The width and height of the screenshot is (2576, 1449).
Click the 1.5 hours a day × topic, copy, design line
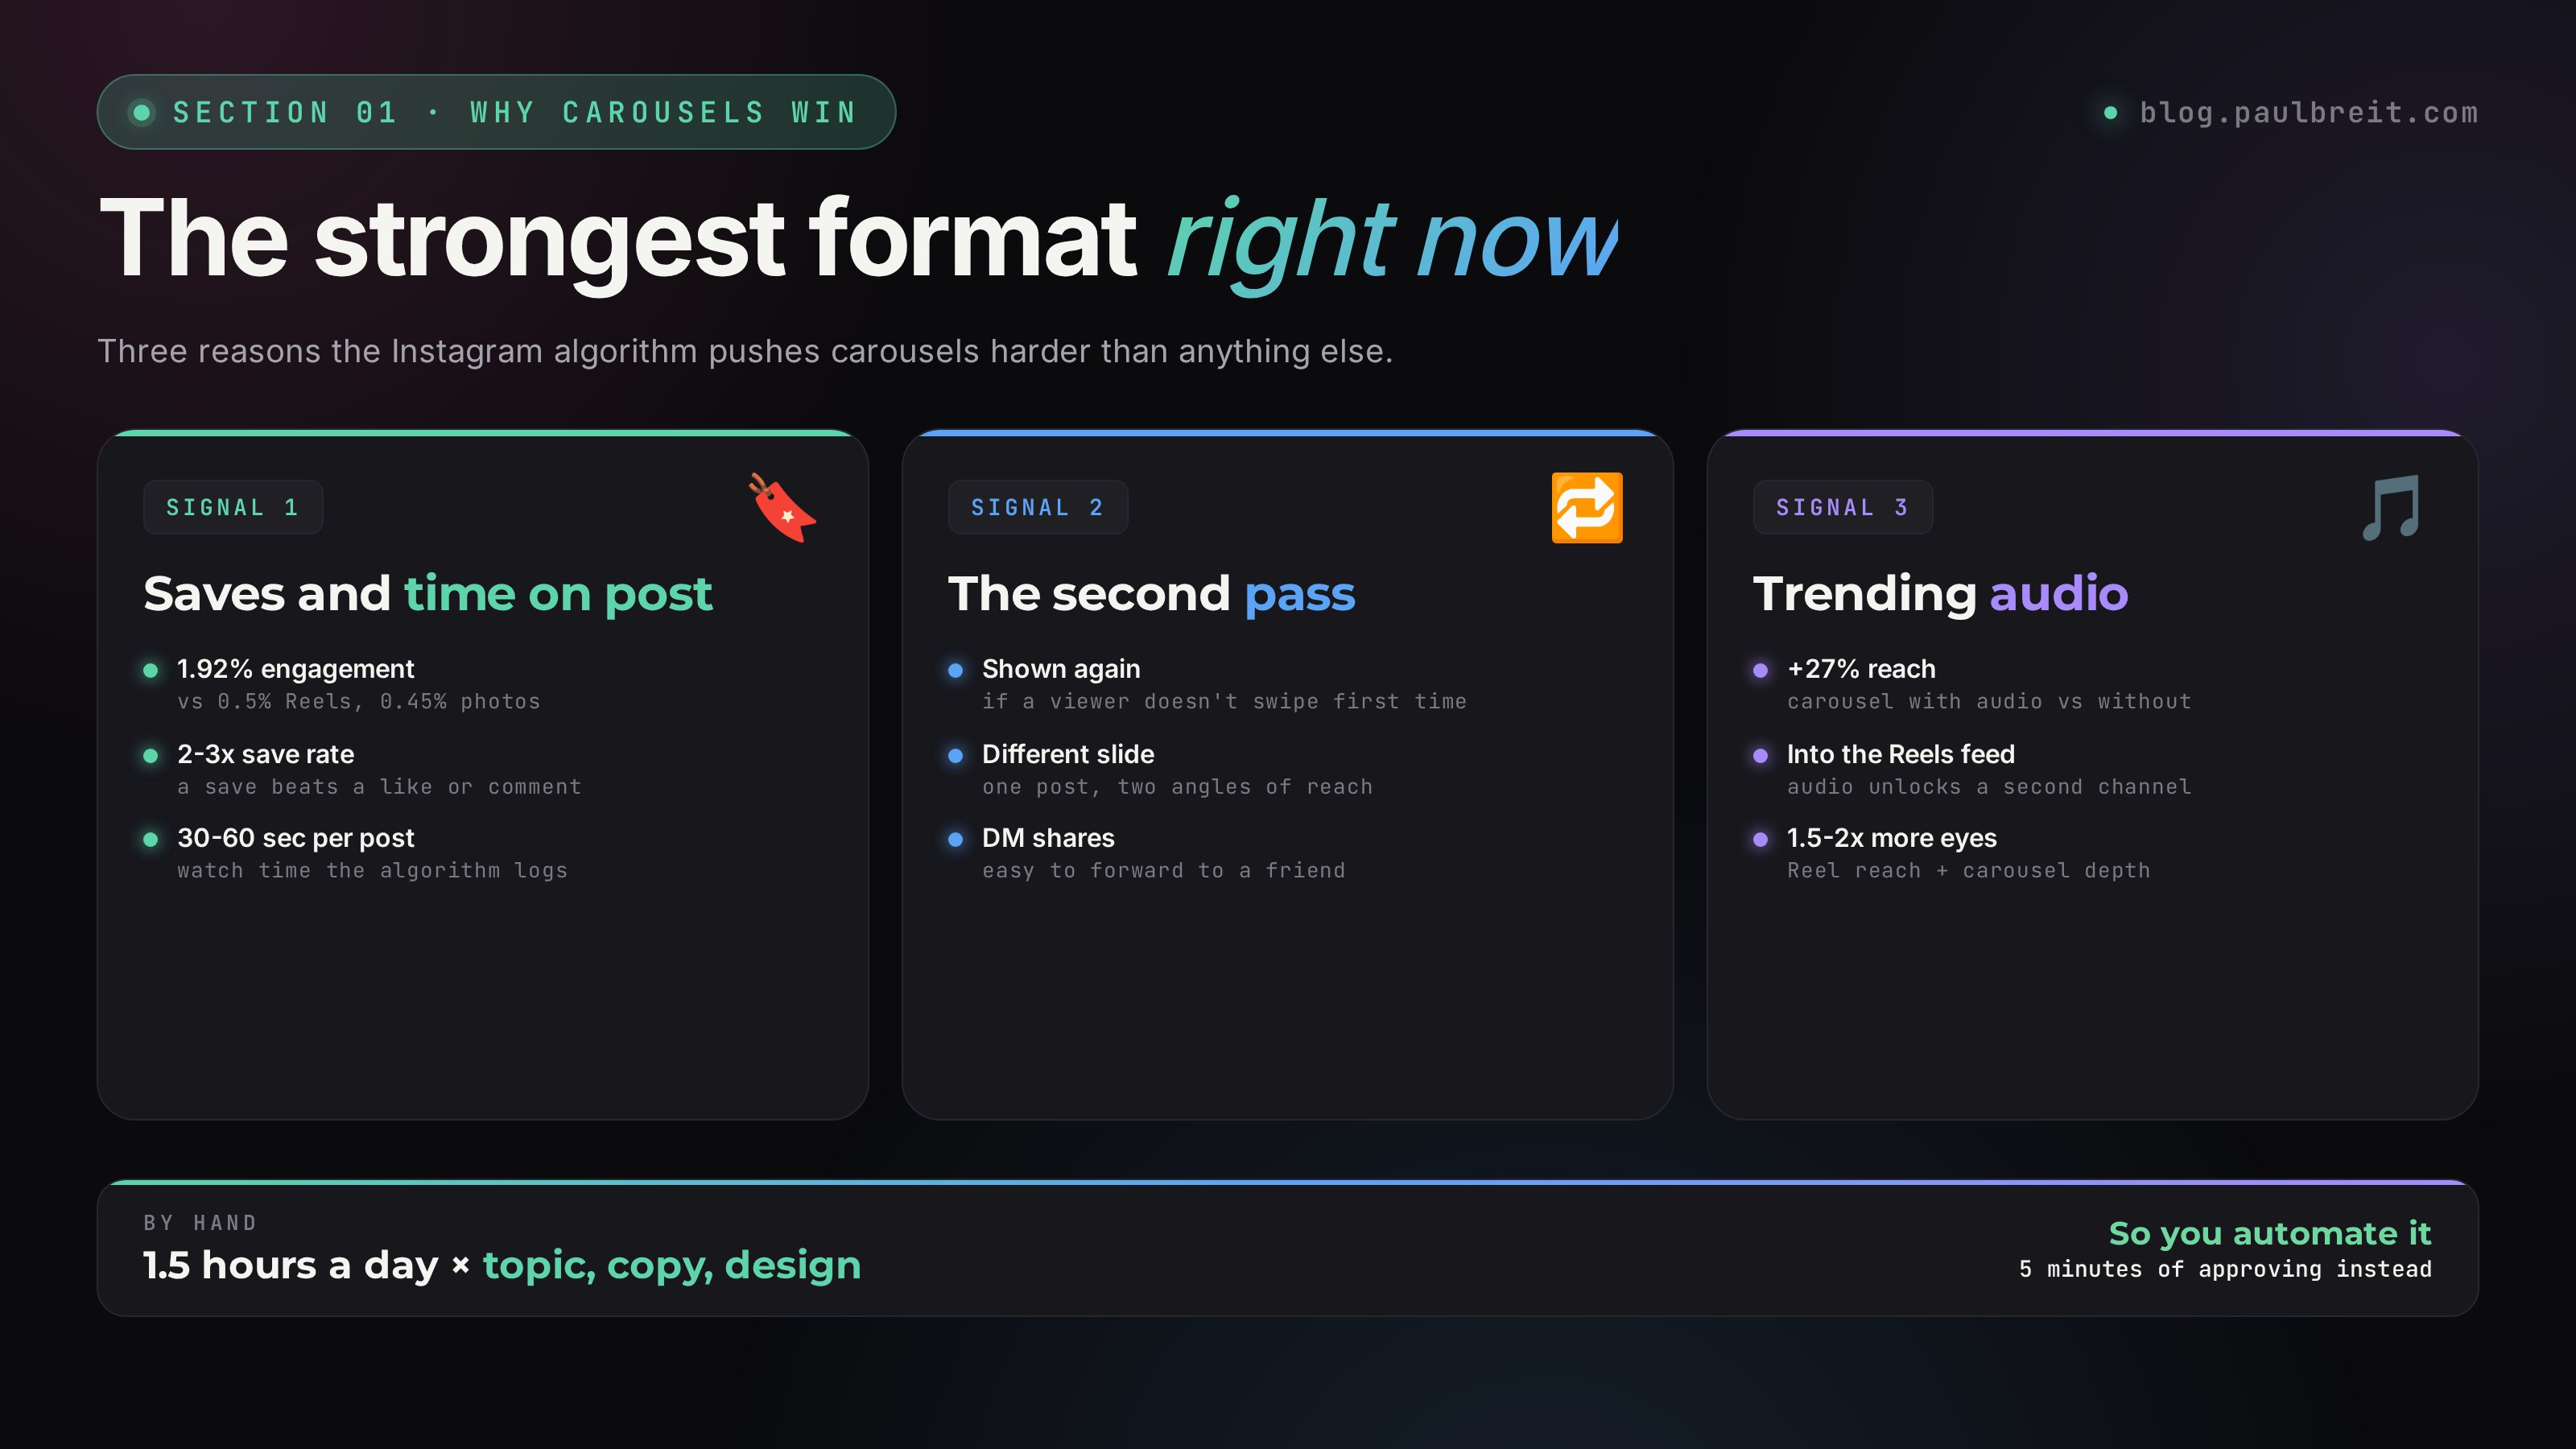pyautogui.click(x=501, y=1266)
